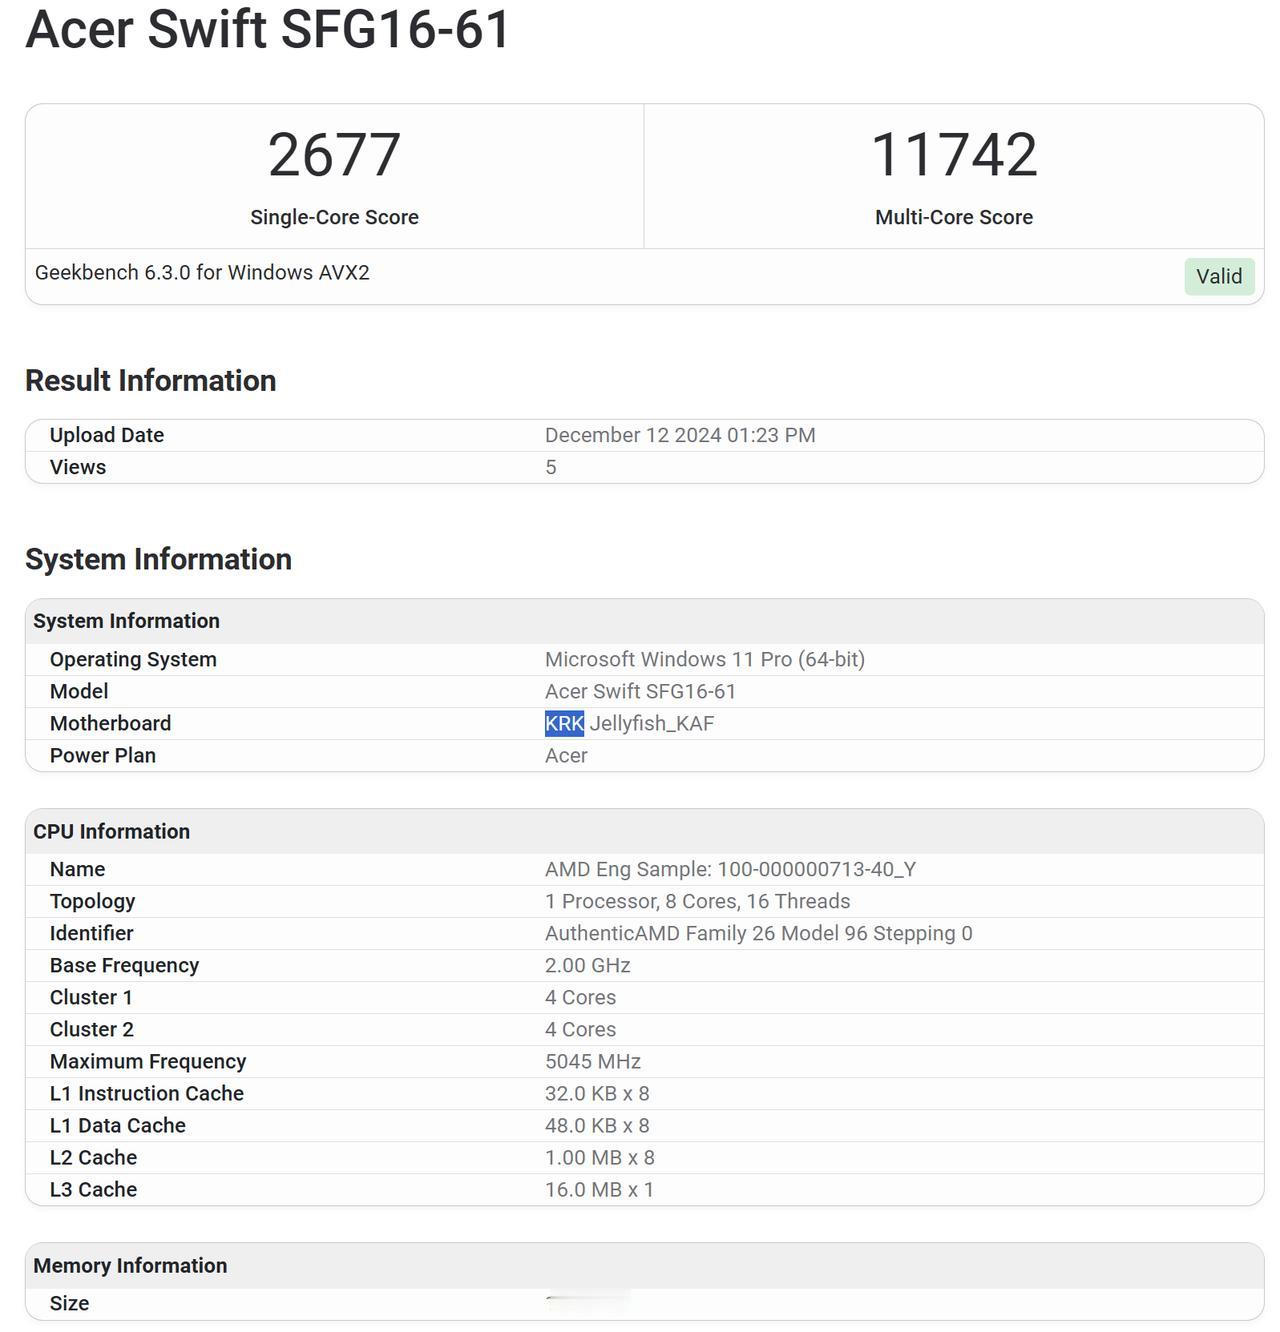This screenshot has width=1280, height=1332.
Task: Click the 48.0 KB x 8 cache value
Action: 597,1125
